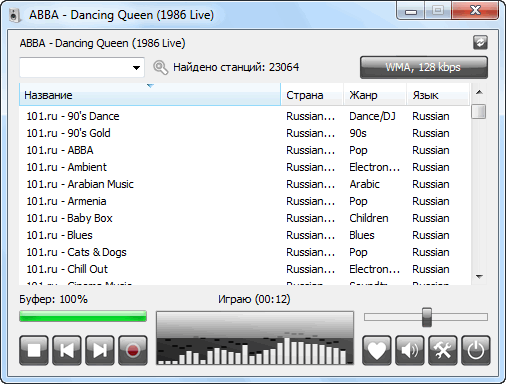Screen dimensions: 506x384
Task: Sort by the Страна column header
Action: tap(312, 95)
